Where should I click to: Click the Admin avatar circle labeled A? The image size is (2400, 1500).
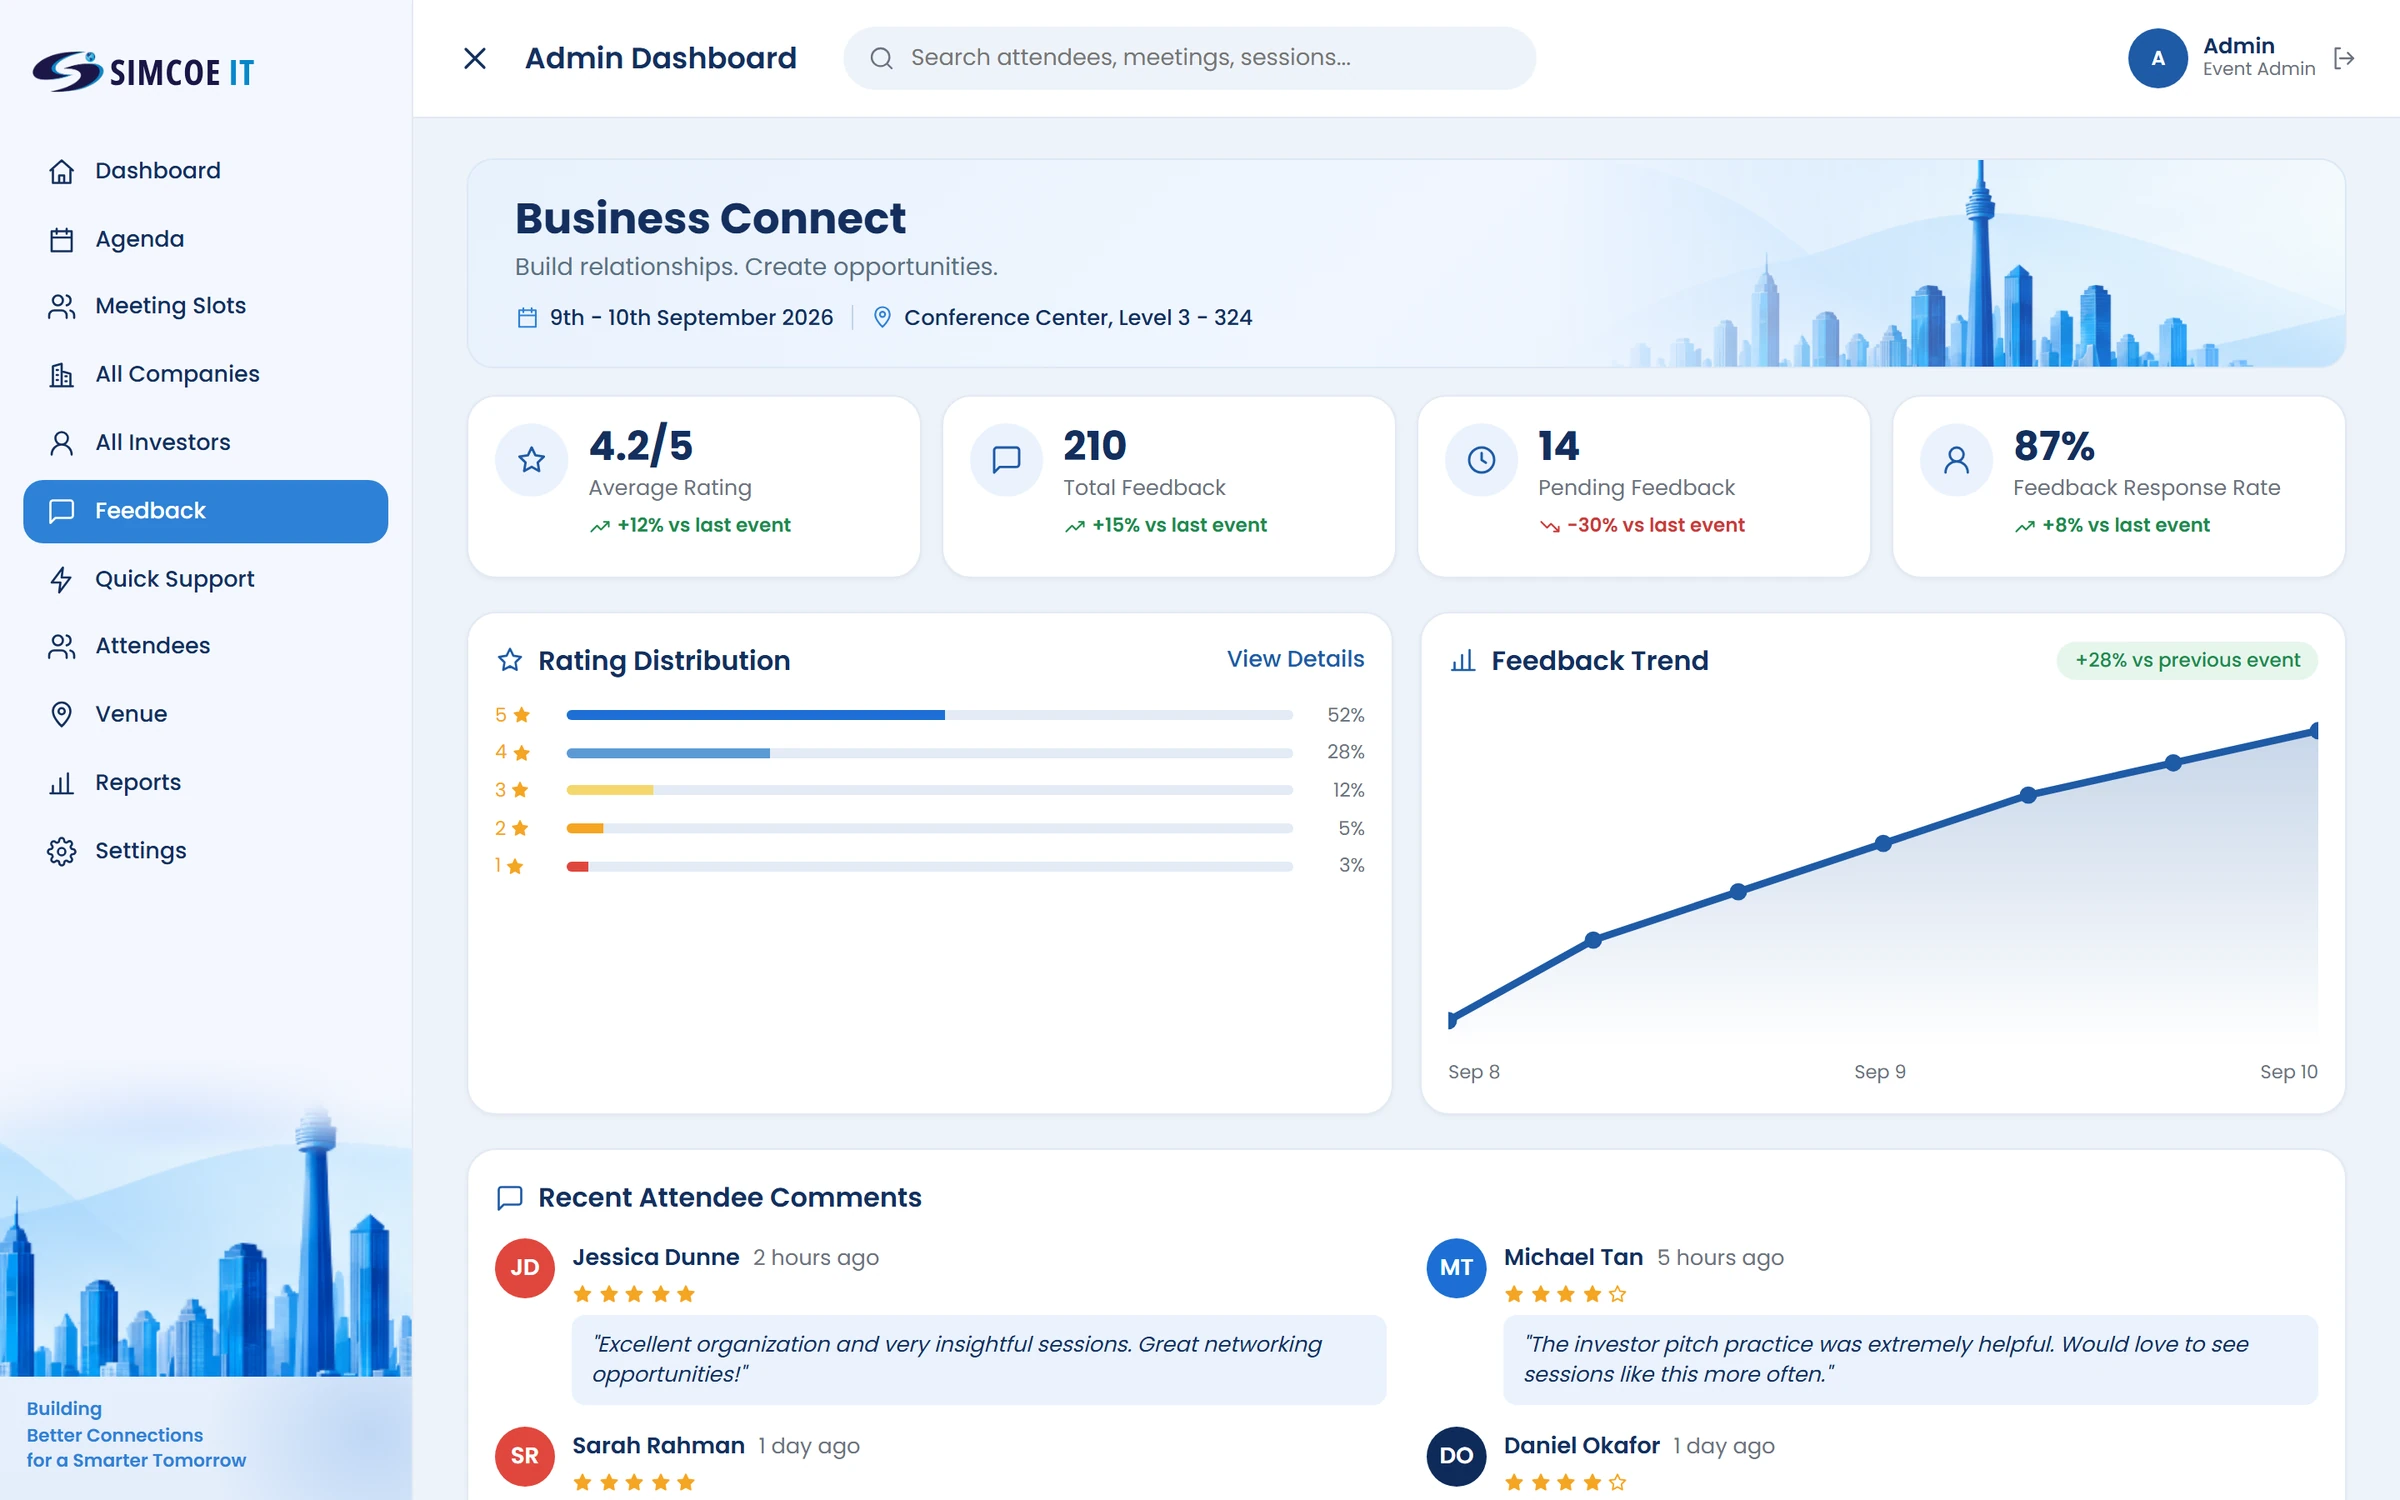click(x=2158, y=58)
